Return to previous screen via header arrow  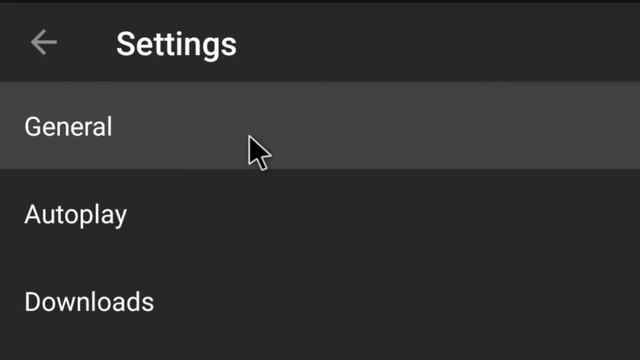44,42
